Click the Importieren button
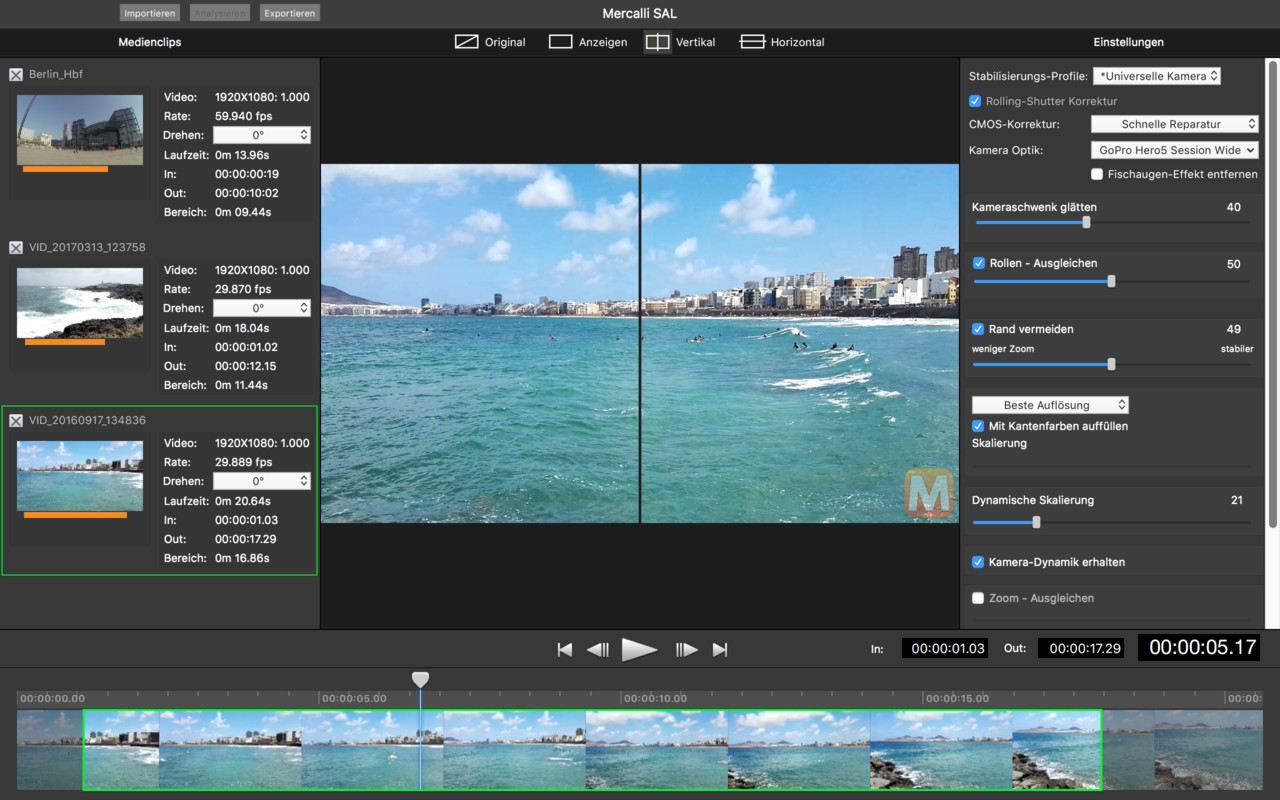The image size is (1280, 800). pyautogui.click(x=150, y=13)
